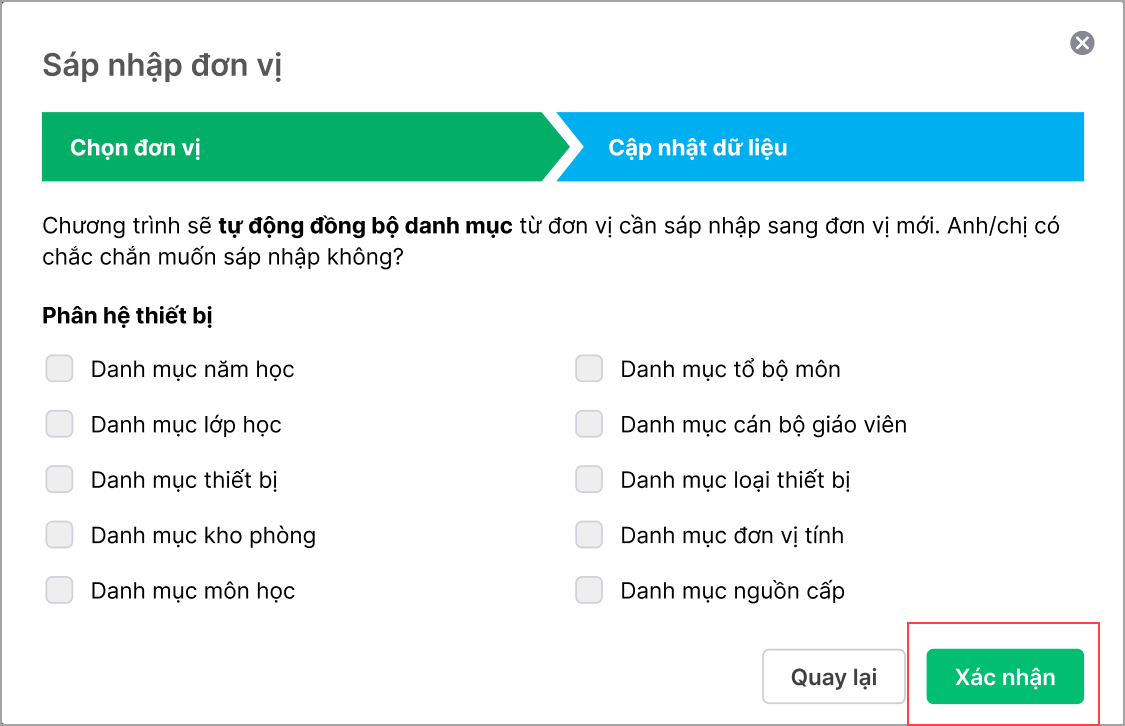Toggle Danh mục kho phòng checkbox
Viewport: 1125px width, 726px height.
click(60, 535)
